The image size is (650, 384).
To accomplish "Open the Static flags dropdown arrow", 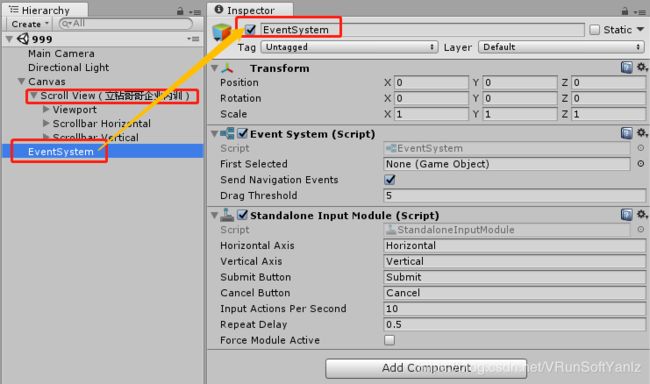I will 640,29.
